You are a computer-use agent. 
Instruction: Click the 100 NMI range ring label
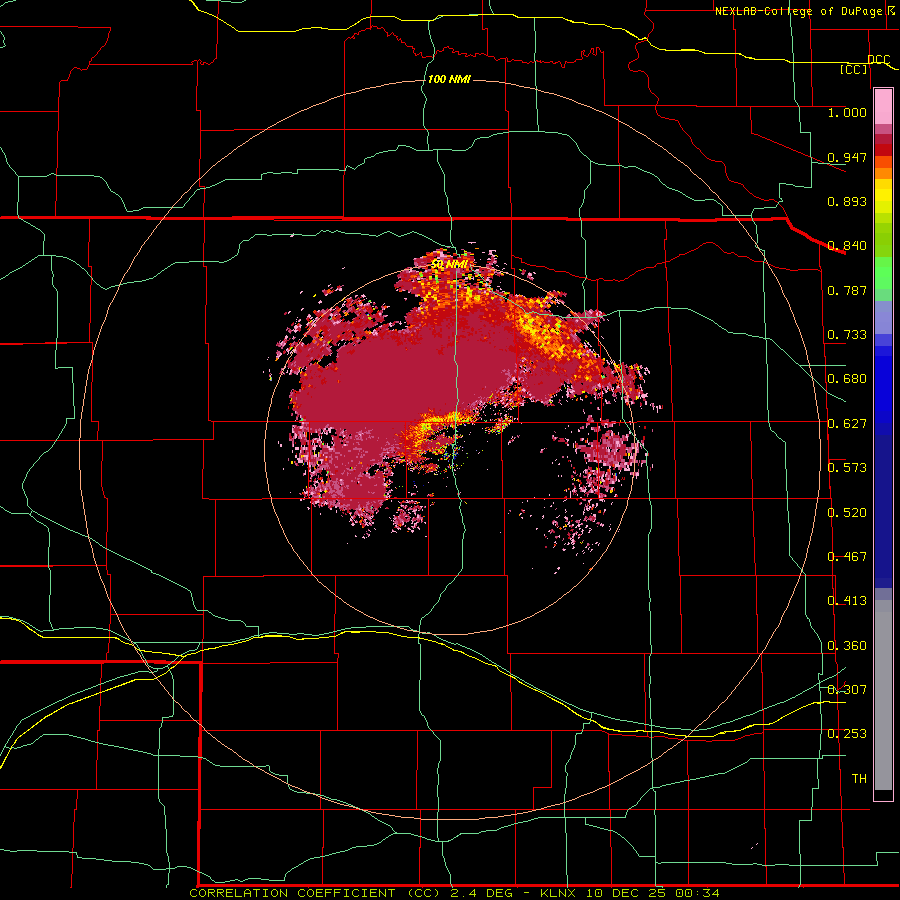tap(449, 79)
